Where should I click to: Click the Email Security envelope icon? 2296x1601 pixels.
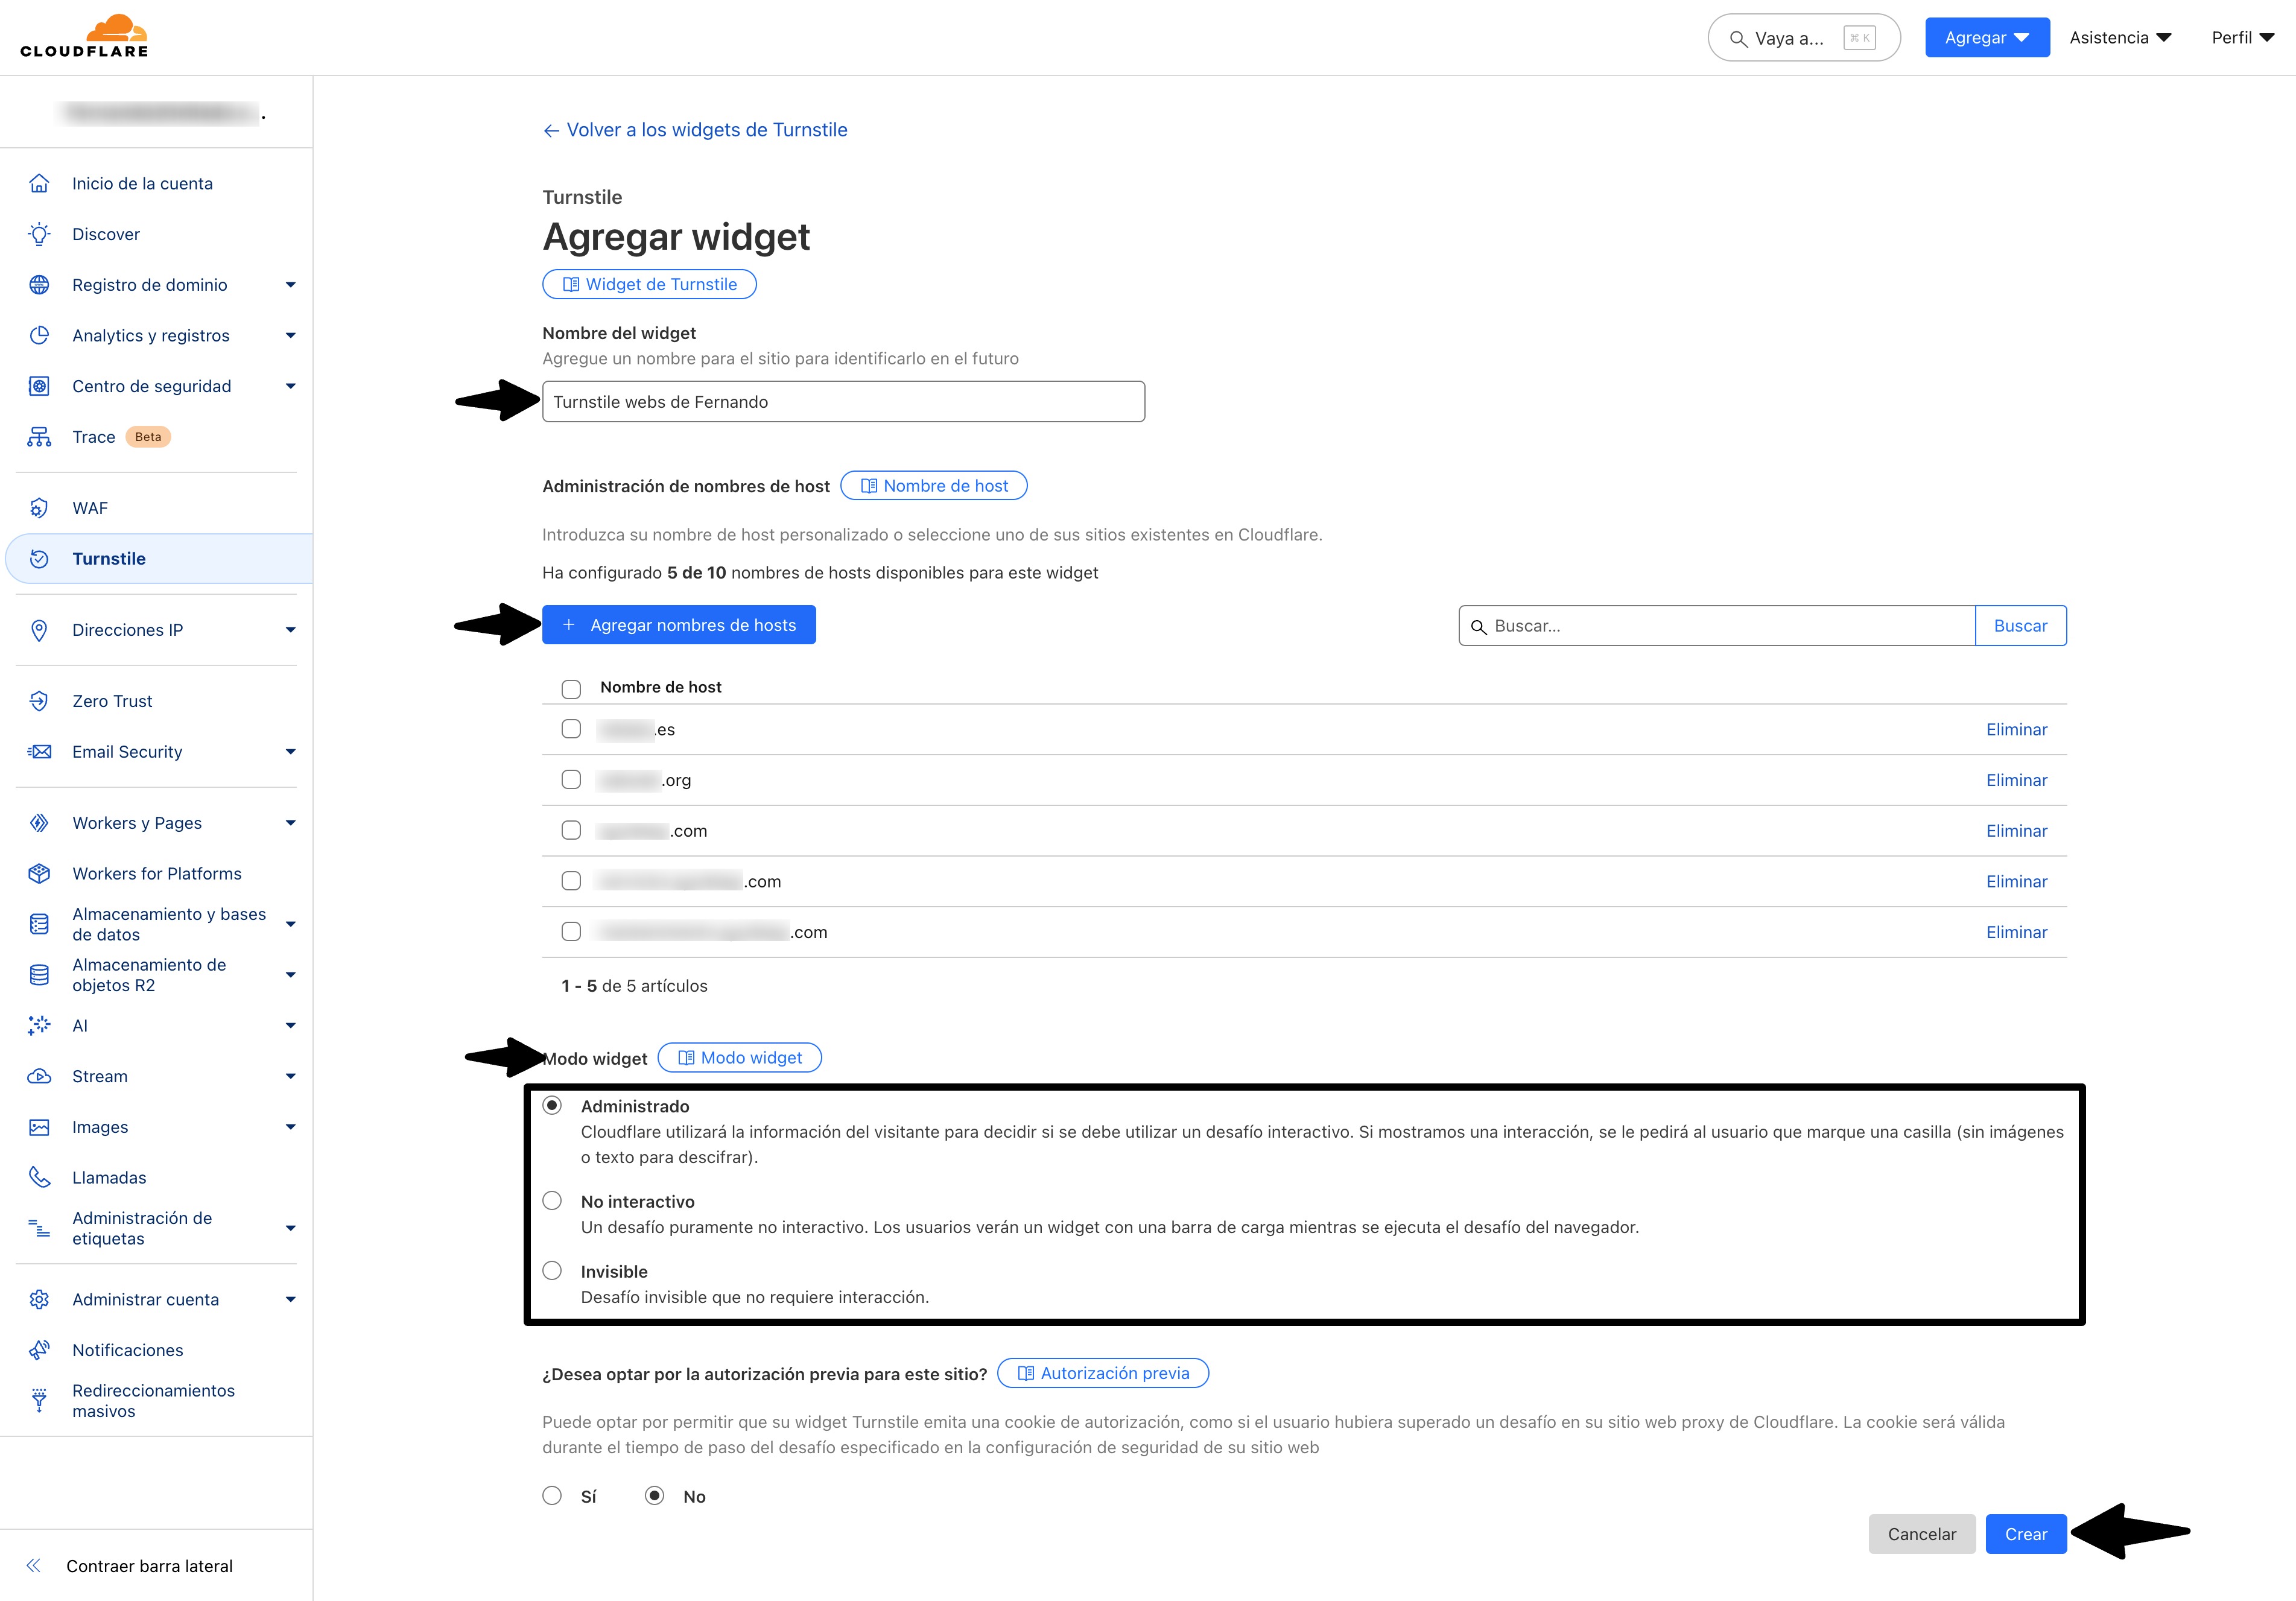tap(39, 752)
